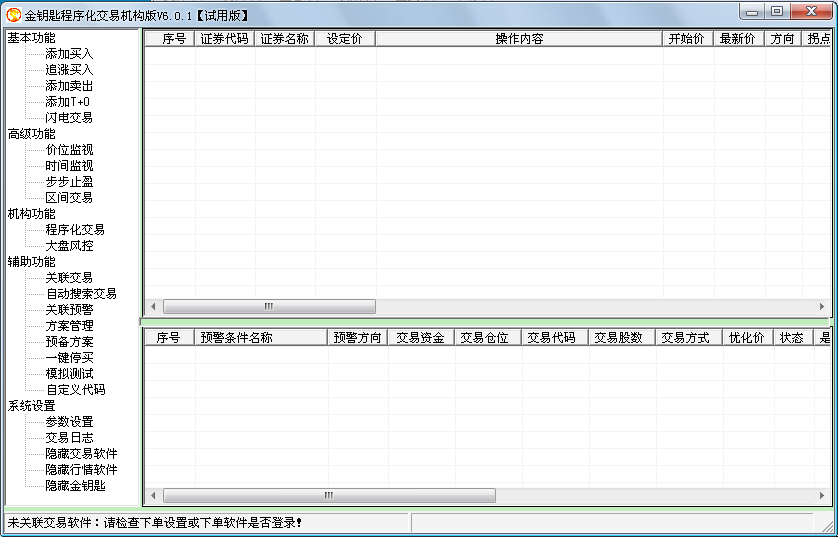
Task: Click 隐藏行情软件 tree item
Action: (x=81, y=470)
